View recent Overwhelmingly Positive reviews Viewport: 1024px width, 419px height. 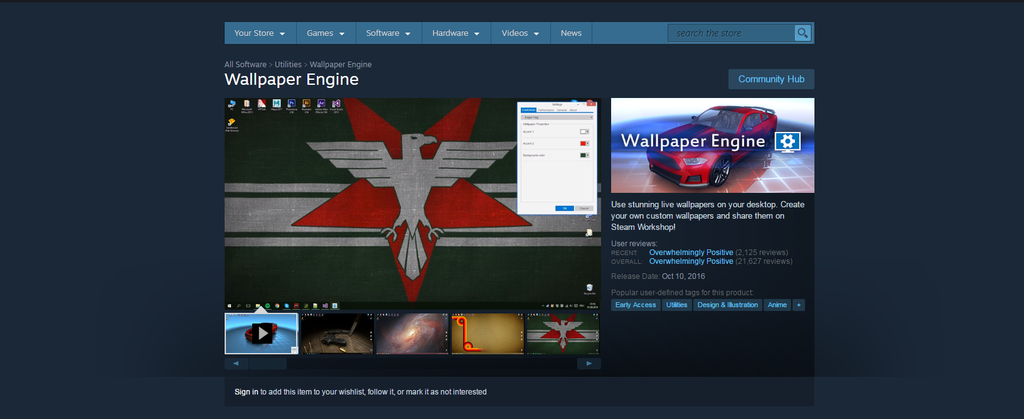(690, 252)
